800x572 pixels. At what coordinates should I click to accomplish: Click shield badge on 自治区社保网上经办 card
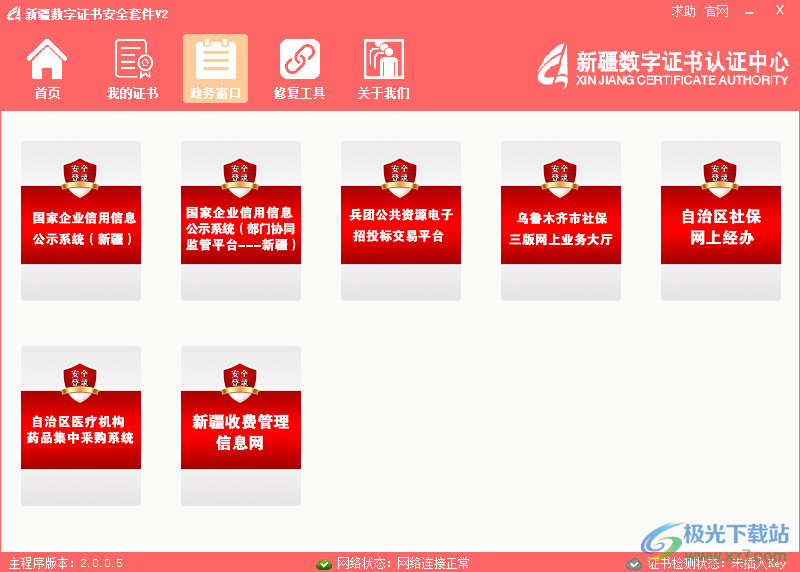tap(720, 178)
